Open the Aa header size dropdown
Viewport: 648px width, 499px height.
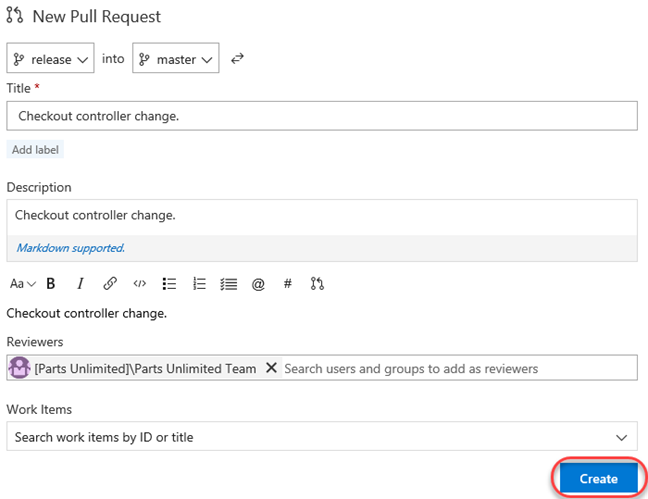click(x=23, y=284)
